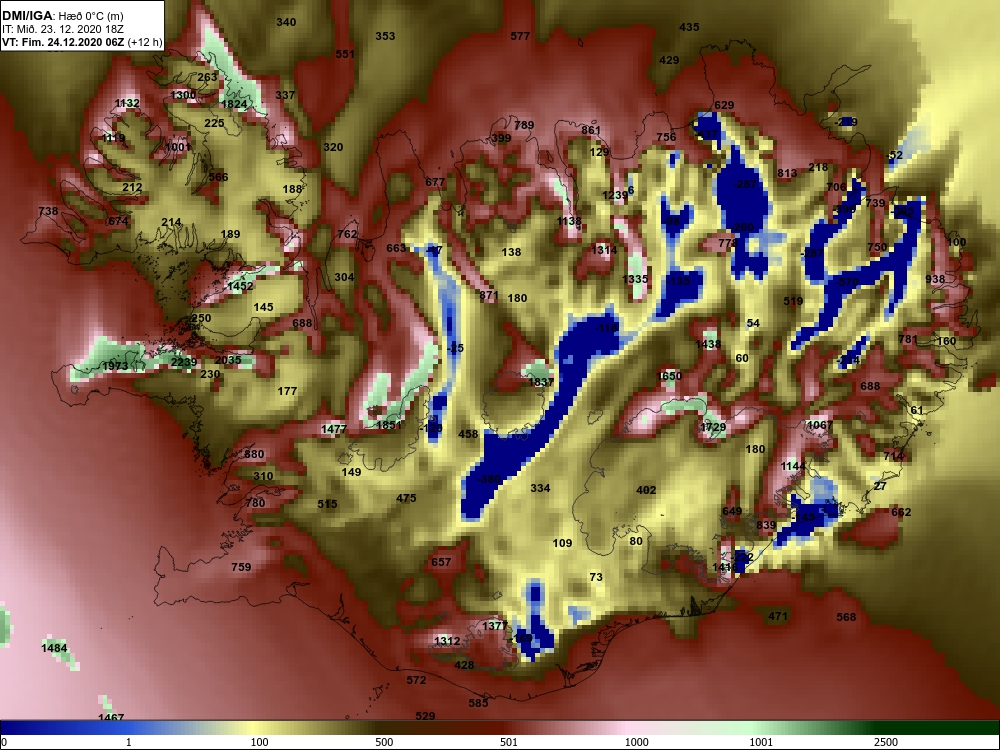
Task: Click the map value '1335'
Action: pos(635,279)
